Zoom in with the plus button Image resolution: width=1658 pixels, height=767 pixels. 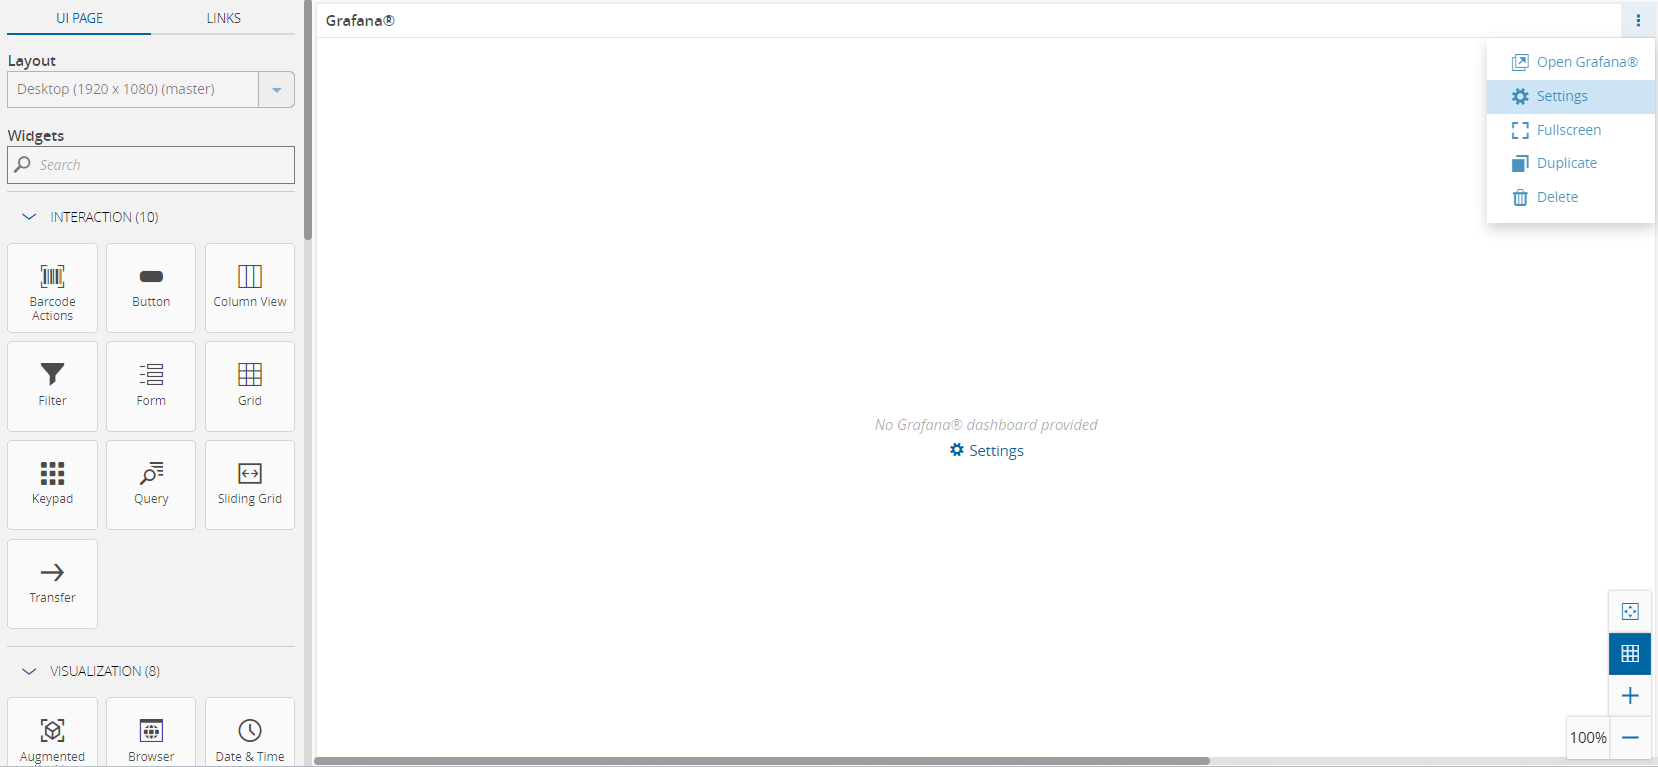(1630, 696)
